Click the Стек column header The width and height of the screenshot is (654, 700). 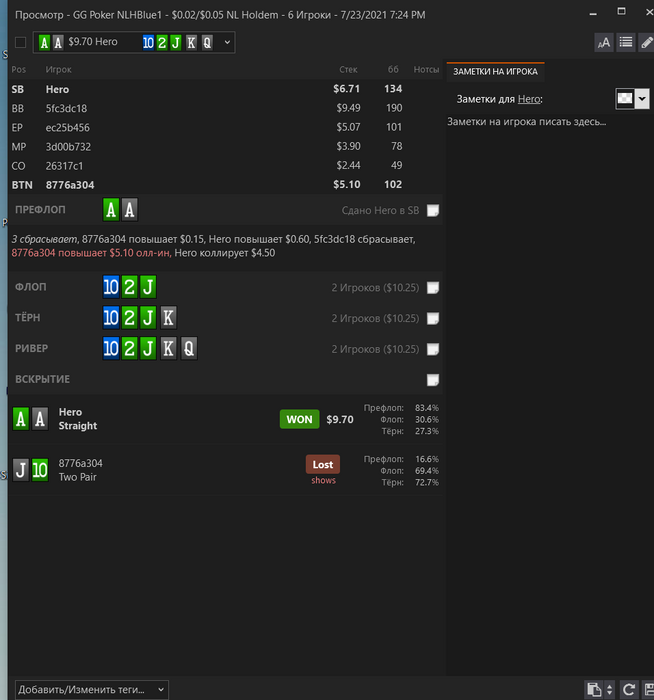click(x=348, y=70)
